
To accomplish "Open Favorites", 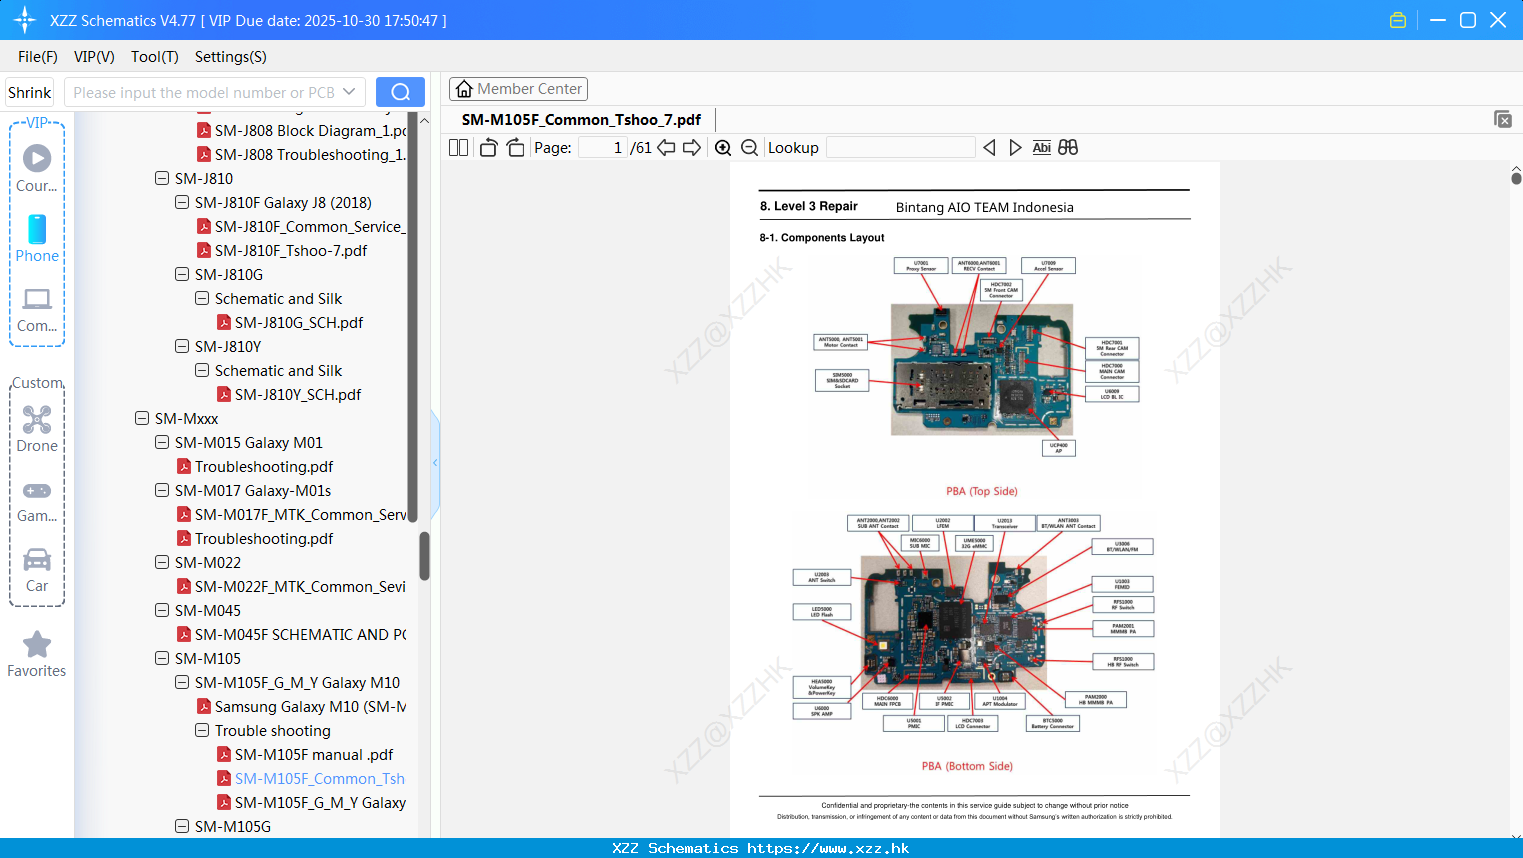I will click(x=37, y=654).
